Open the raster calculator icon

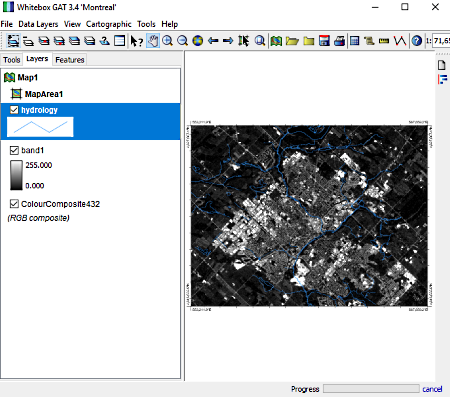point(355,41)
